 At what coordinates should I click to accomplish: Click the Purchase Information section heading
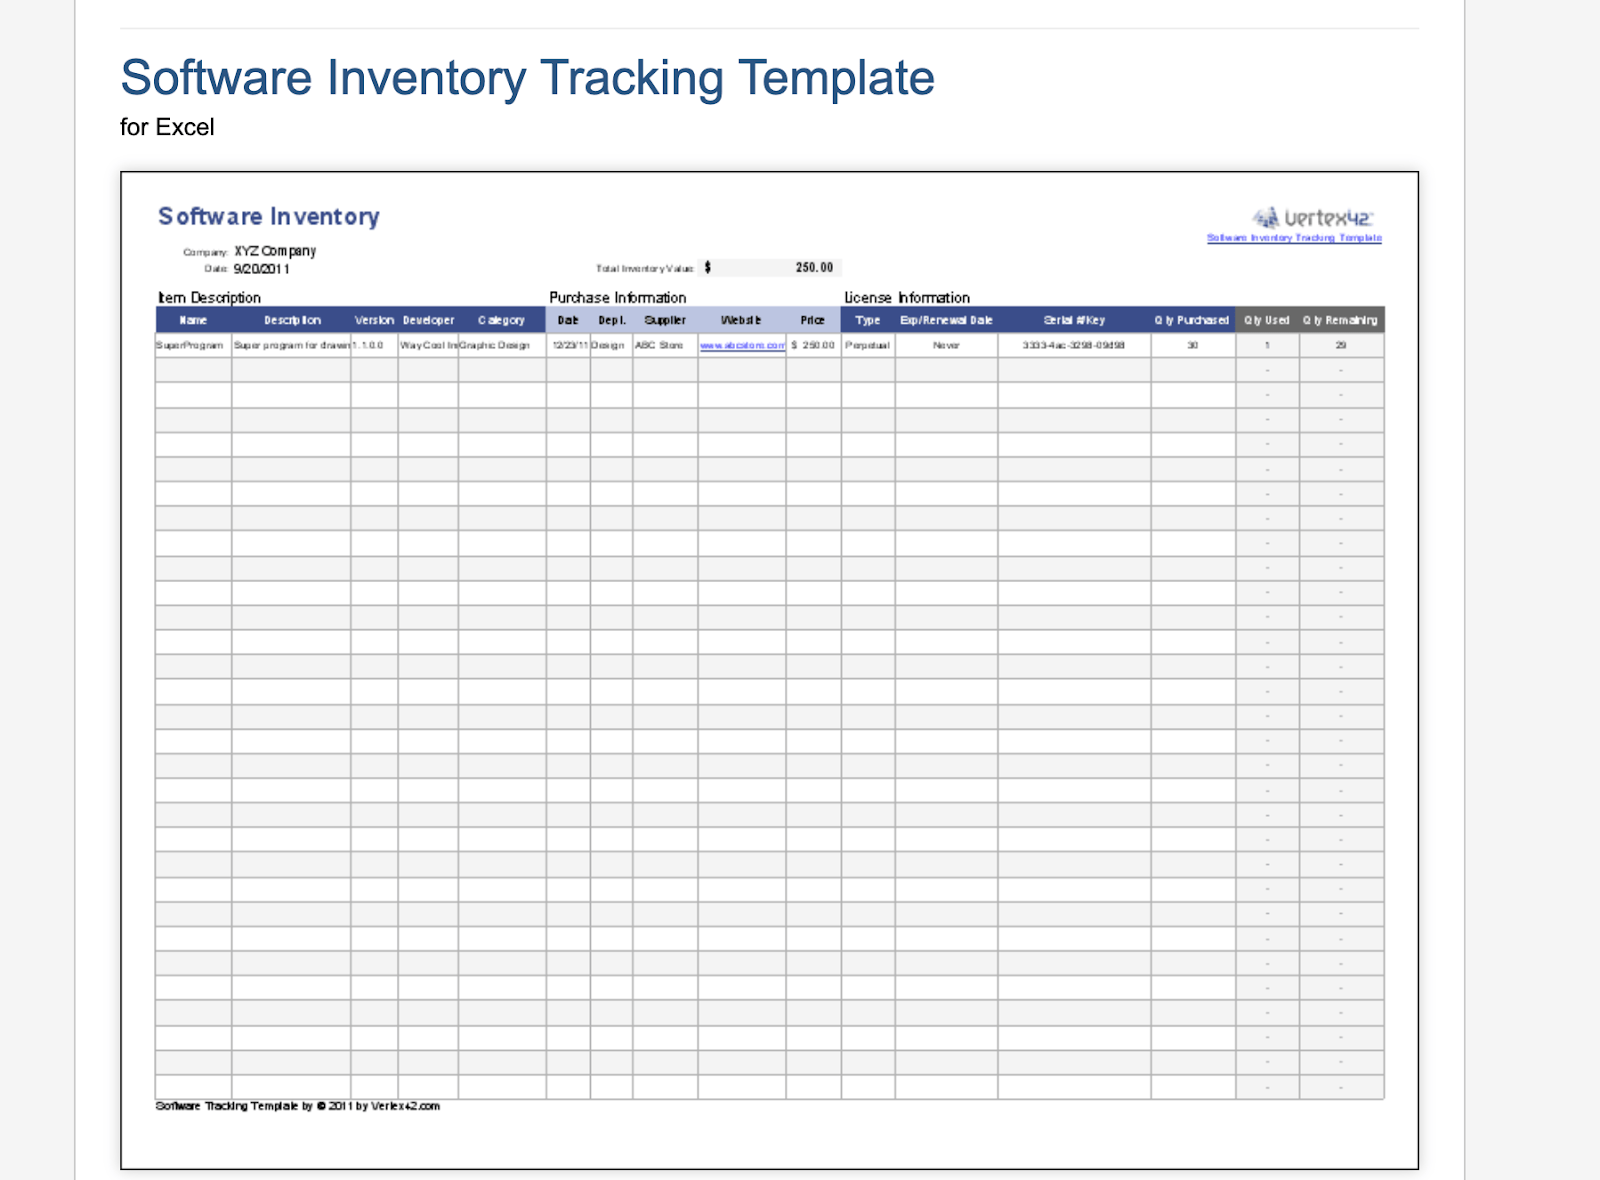point(617,297)
